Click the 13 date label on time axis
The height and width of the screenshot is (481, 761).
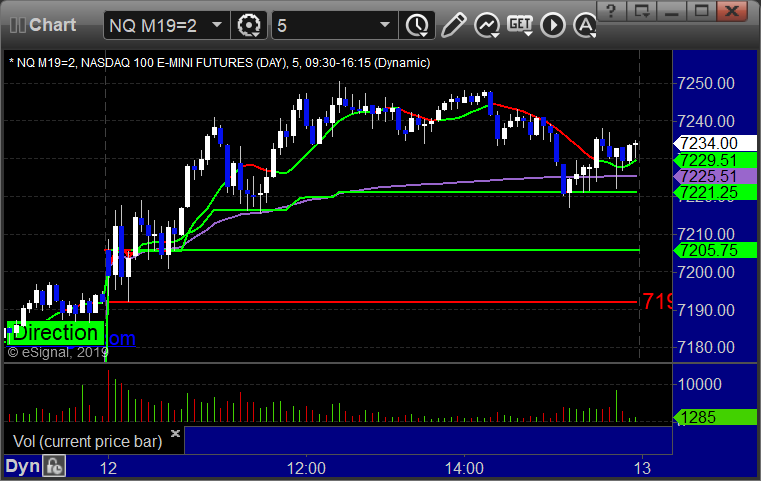tap(642, 468)
